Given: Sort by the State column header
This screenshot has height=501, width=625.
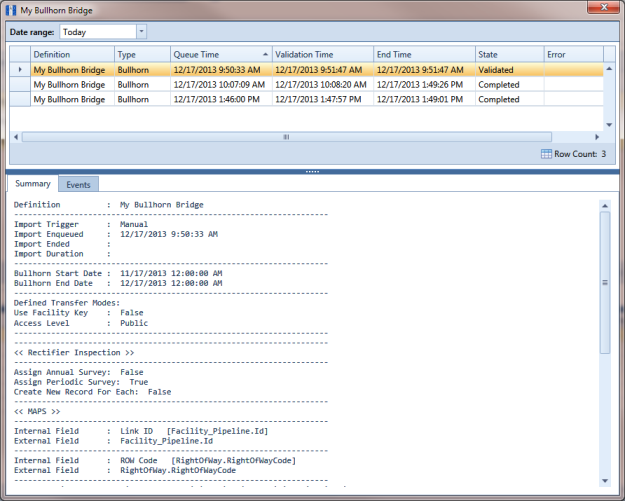Looking at the screenshot, I should point(509,54).
